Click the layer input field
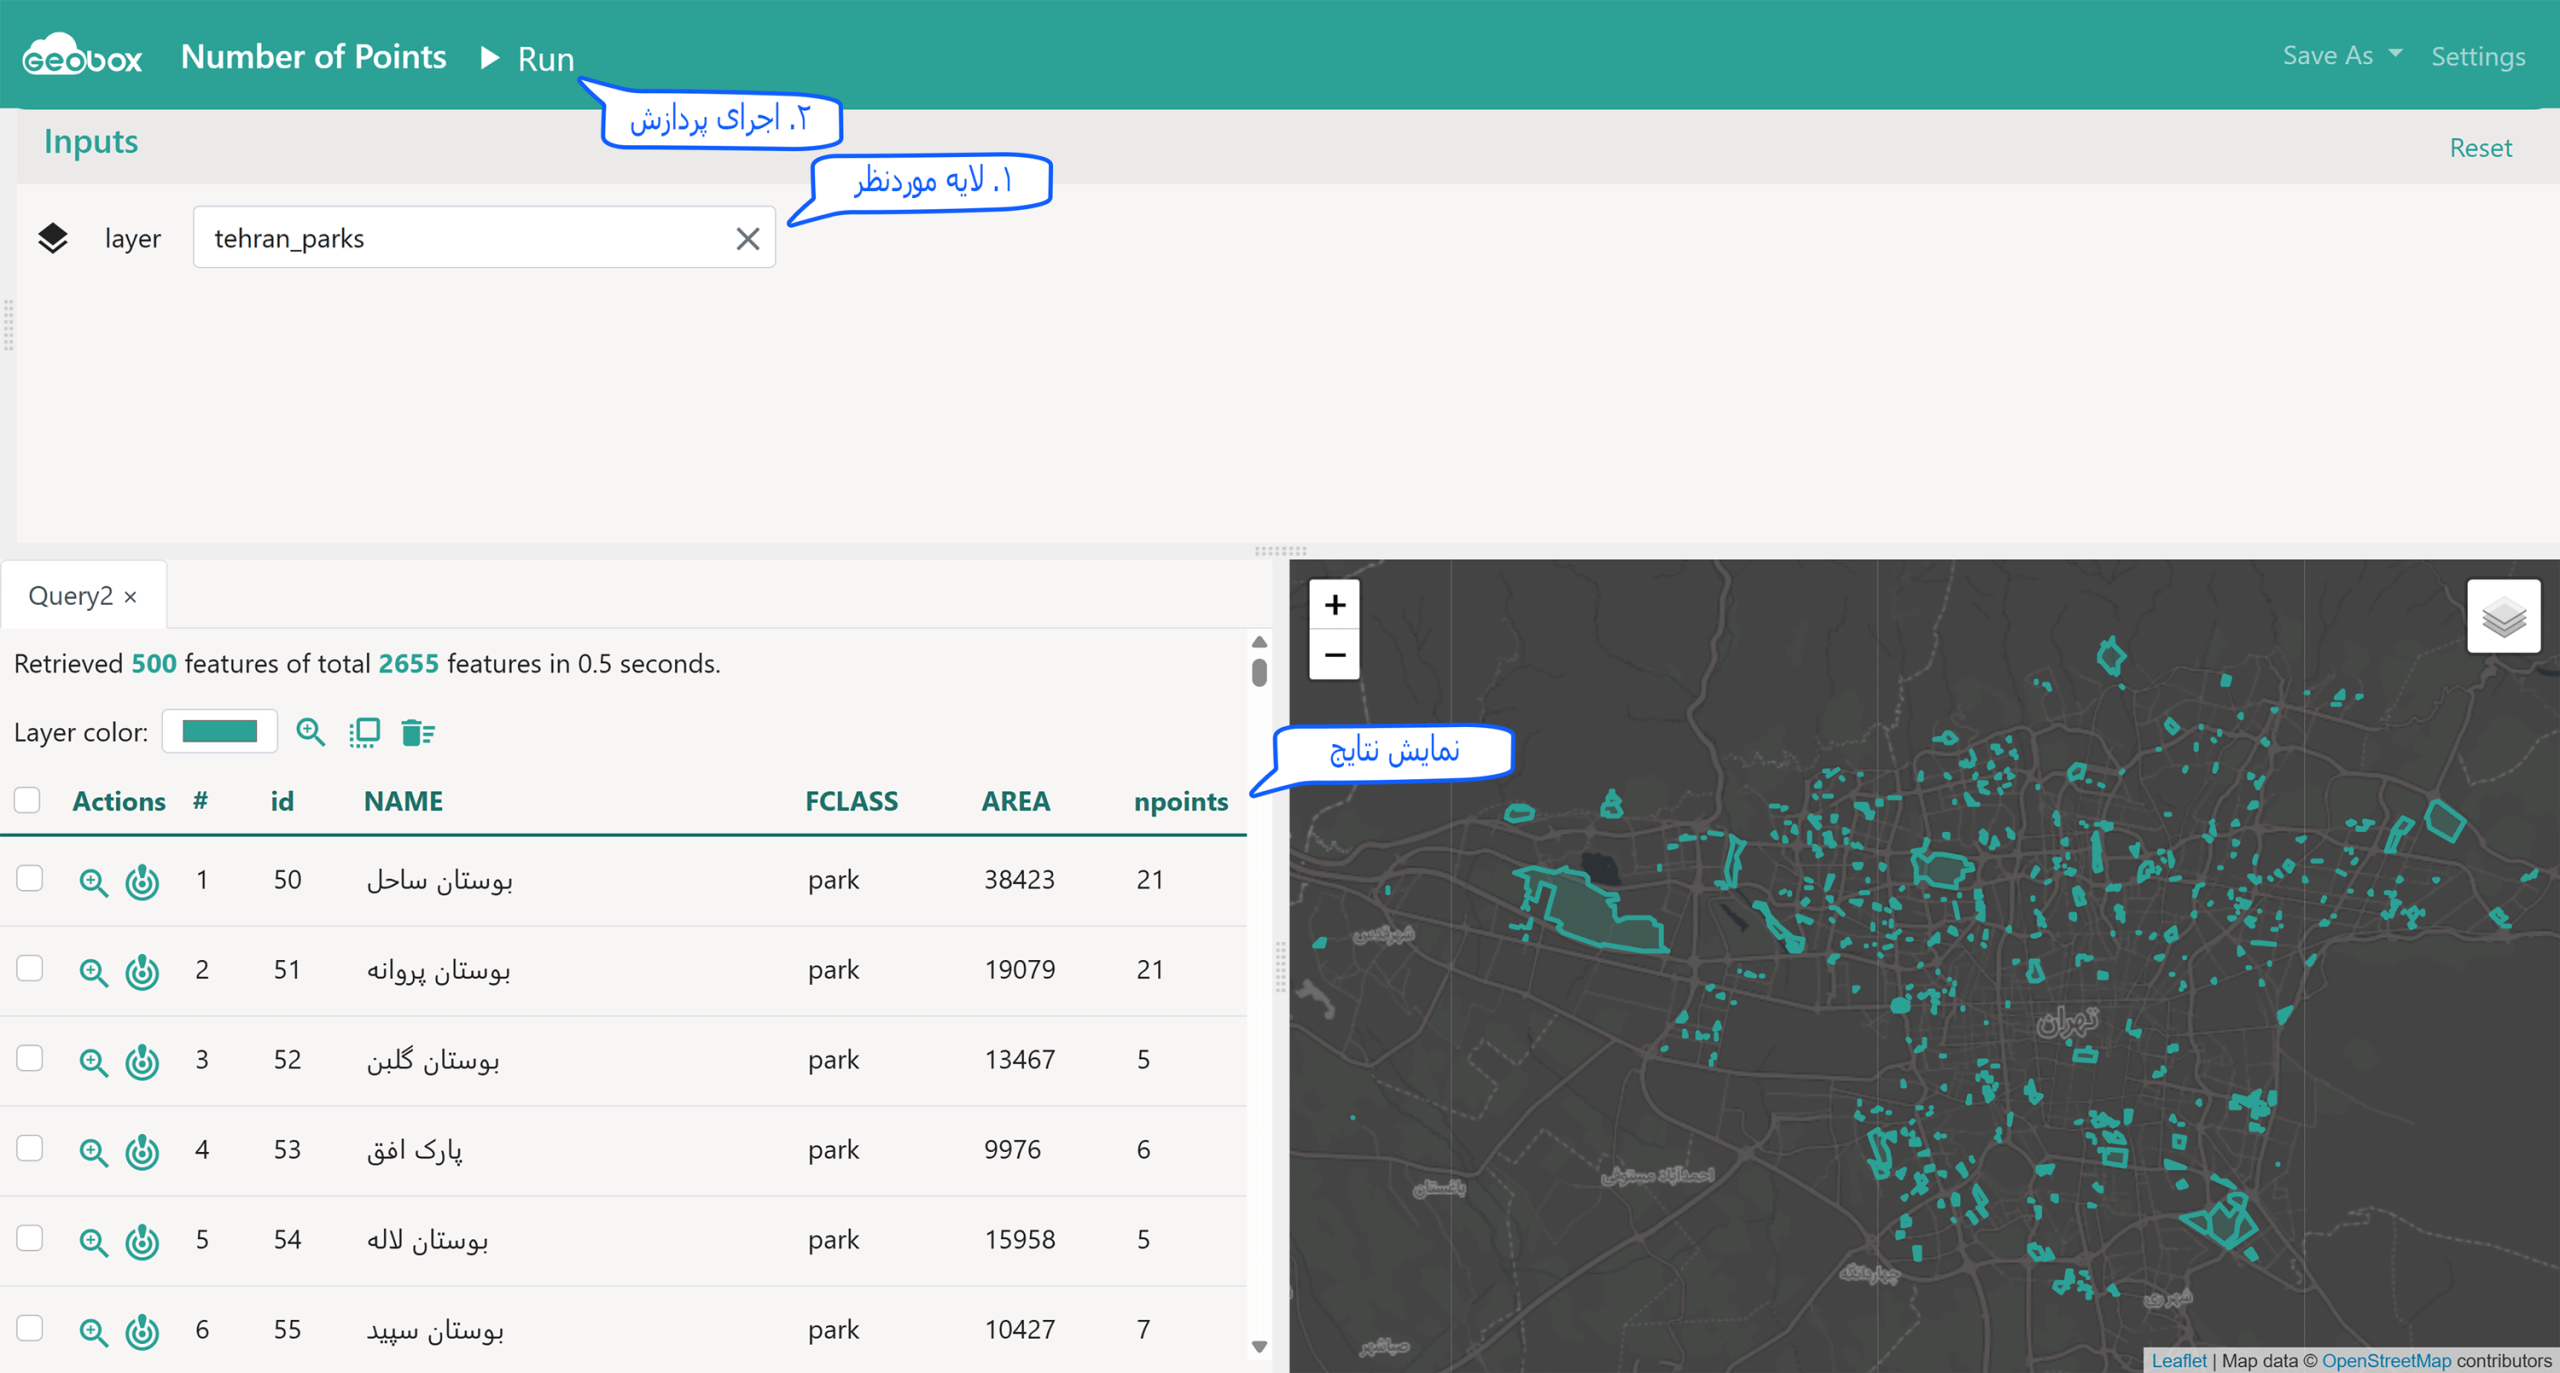Screen dimensions: 2560x1373 (484, 238)
